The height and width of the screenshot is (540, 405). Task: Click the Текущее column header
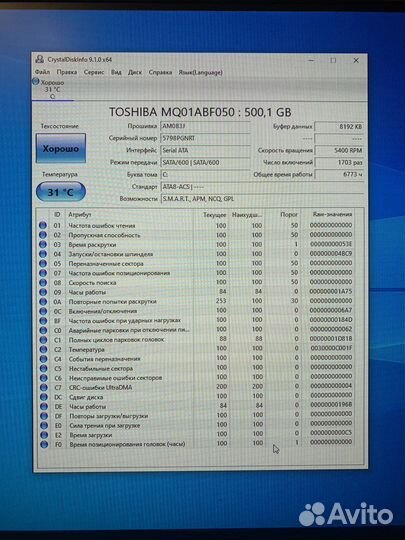tap(215, 215)
